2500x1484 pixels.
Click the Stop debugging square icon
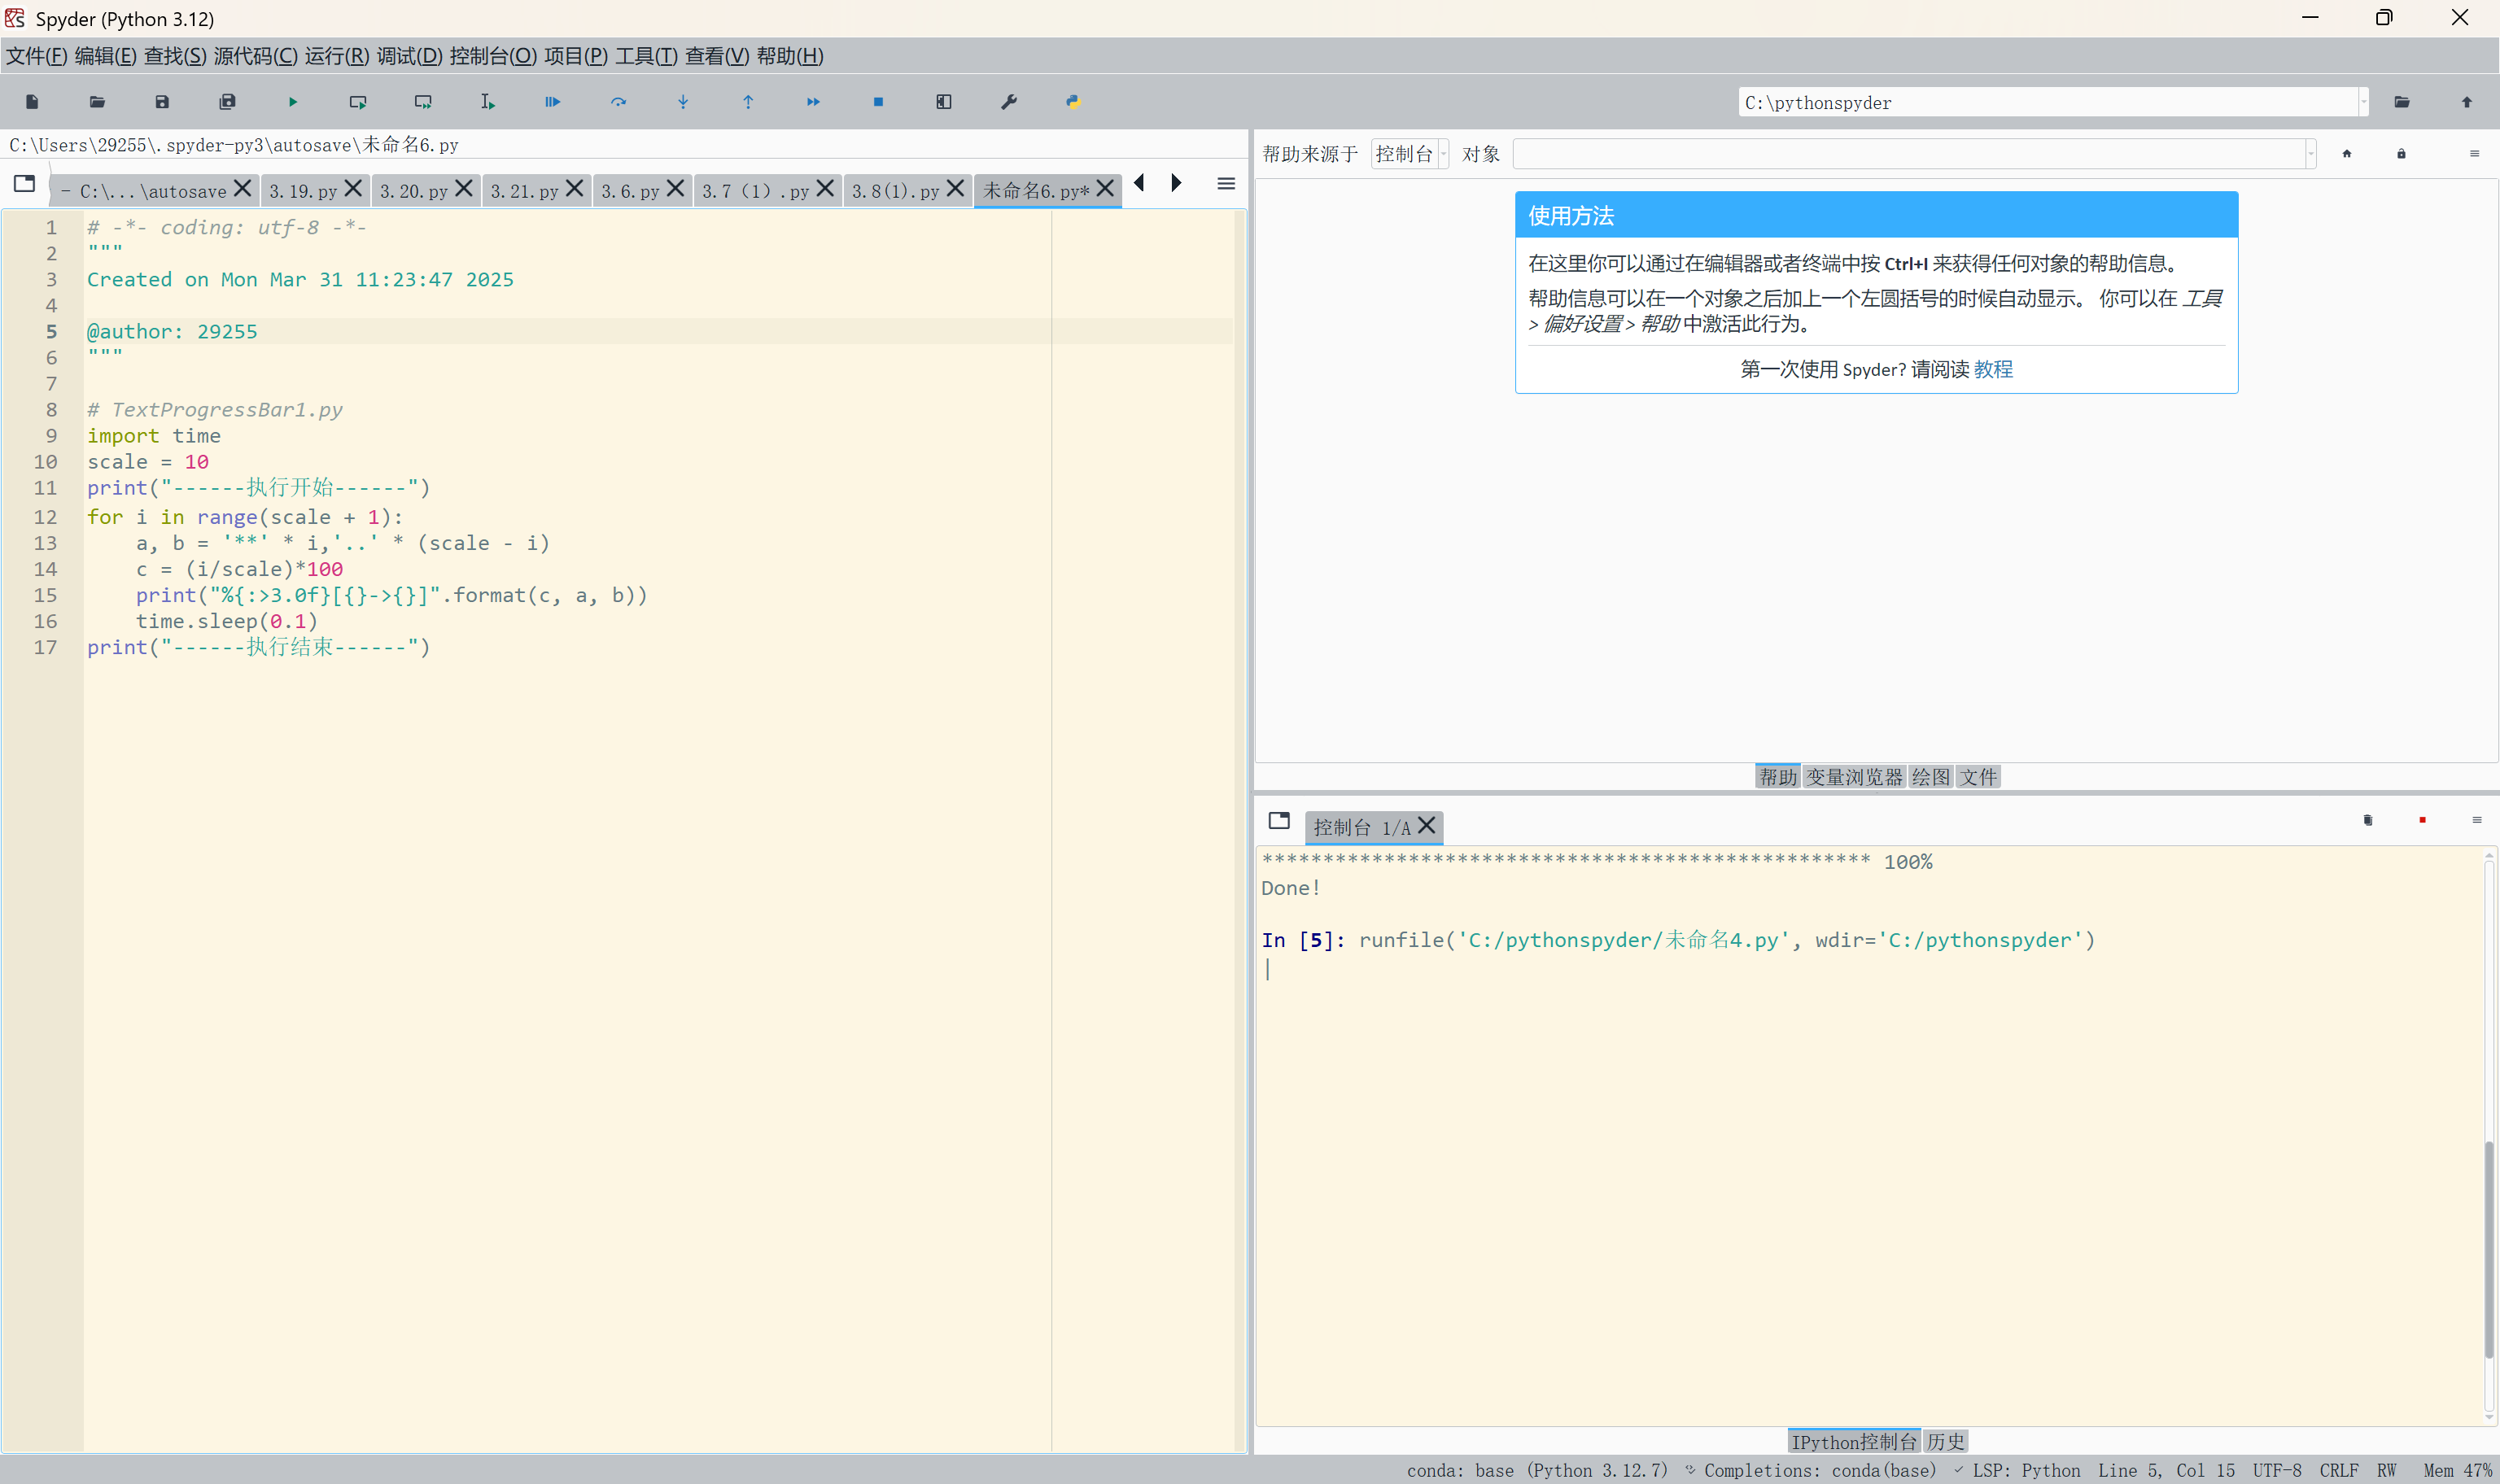[878, 102]
